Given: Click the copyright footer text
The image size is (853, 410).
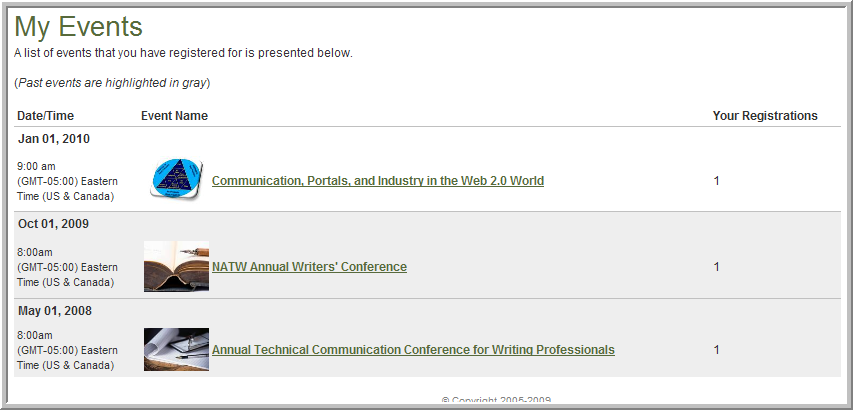Looking at the screenshot, I should (x=497, y=400).
